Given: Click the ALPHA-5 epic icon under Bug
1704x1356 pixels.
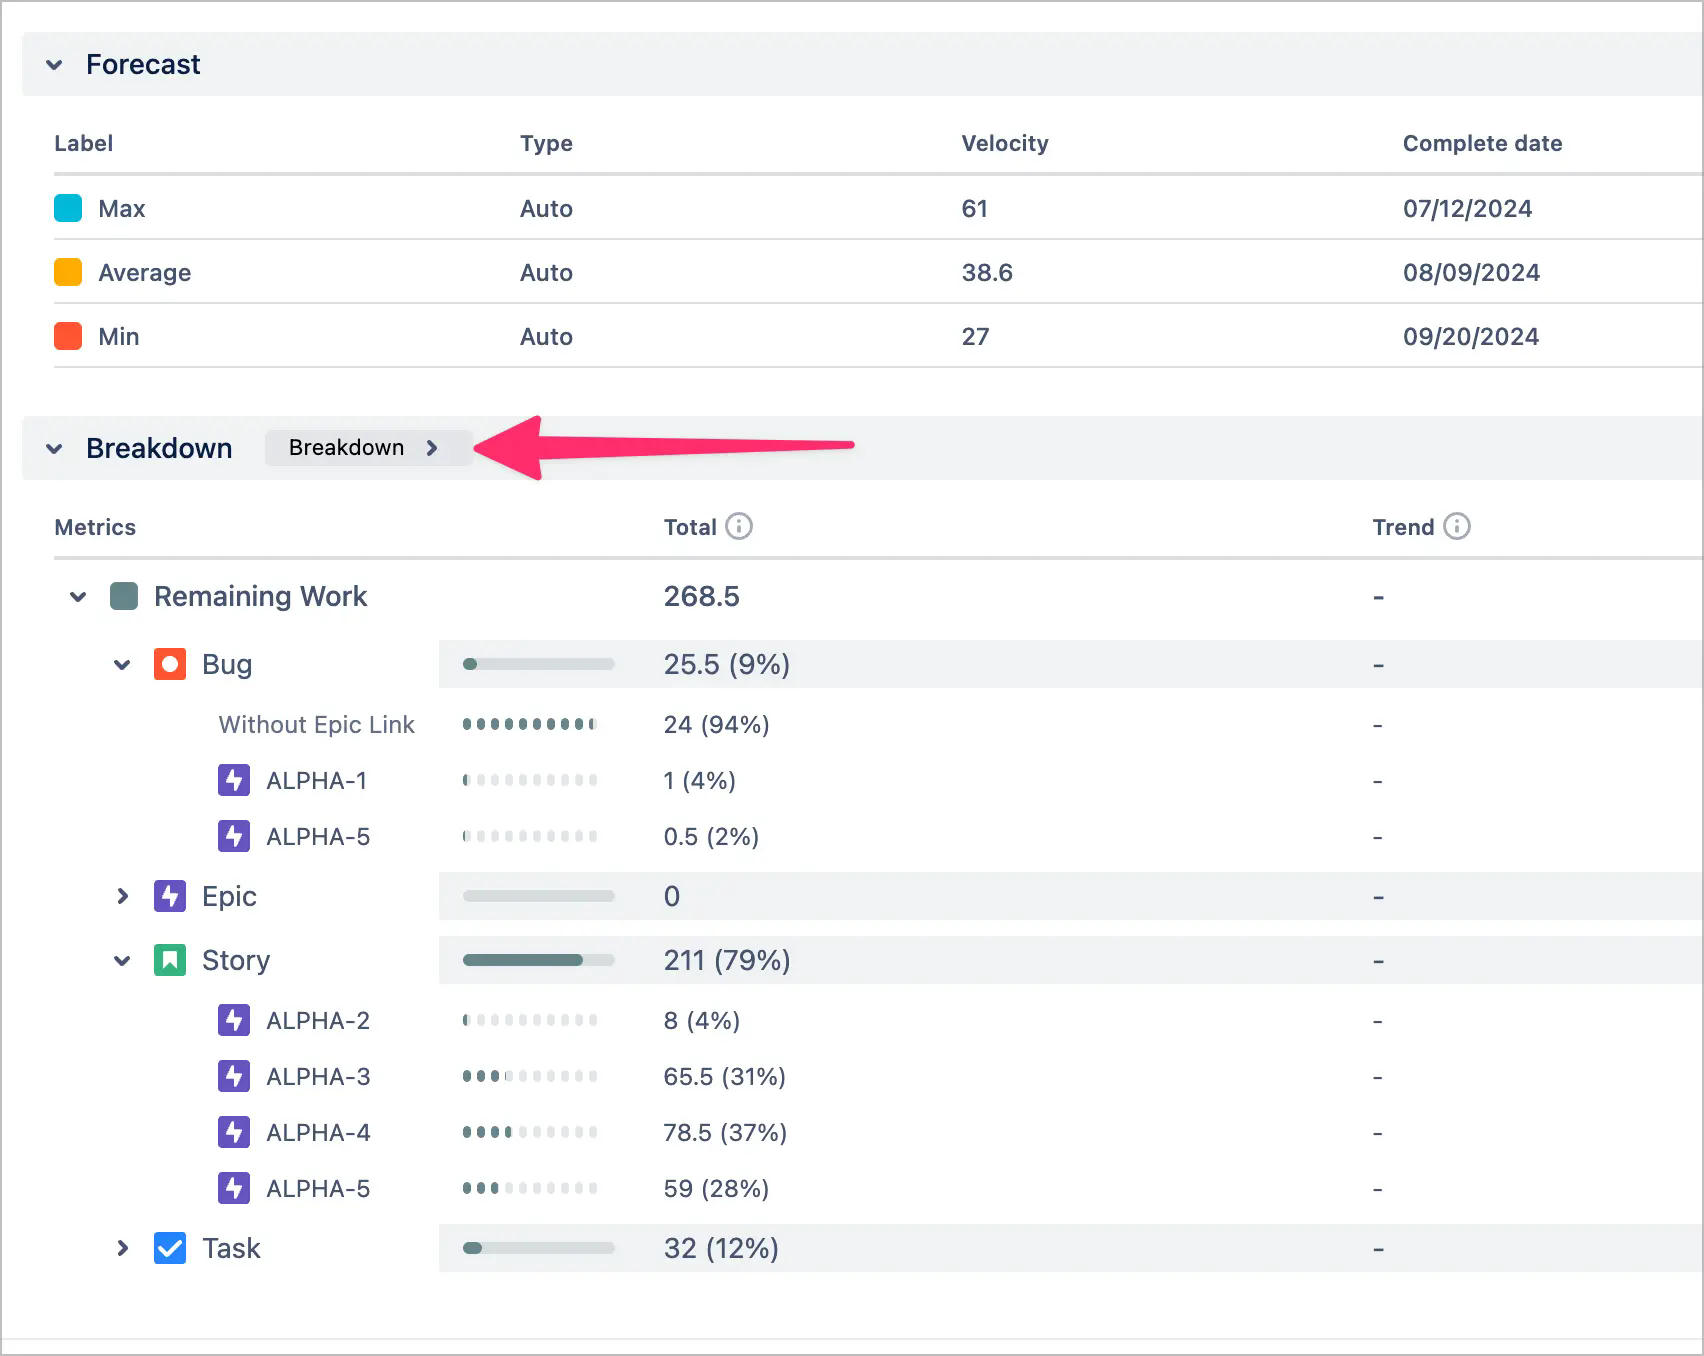Looking at the screenshot, I should tap(235, 836).
